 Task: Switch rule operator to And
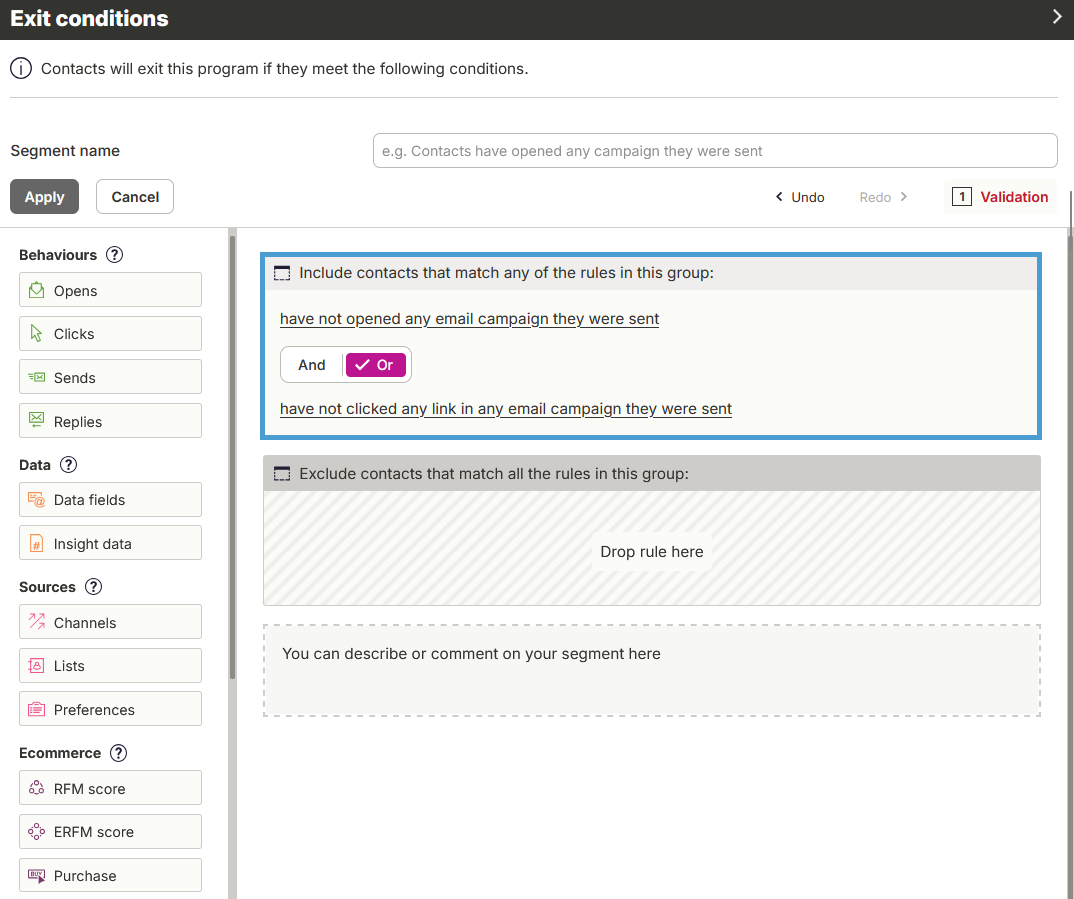point(312,365)
